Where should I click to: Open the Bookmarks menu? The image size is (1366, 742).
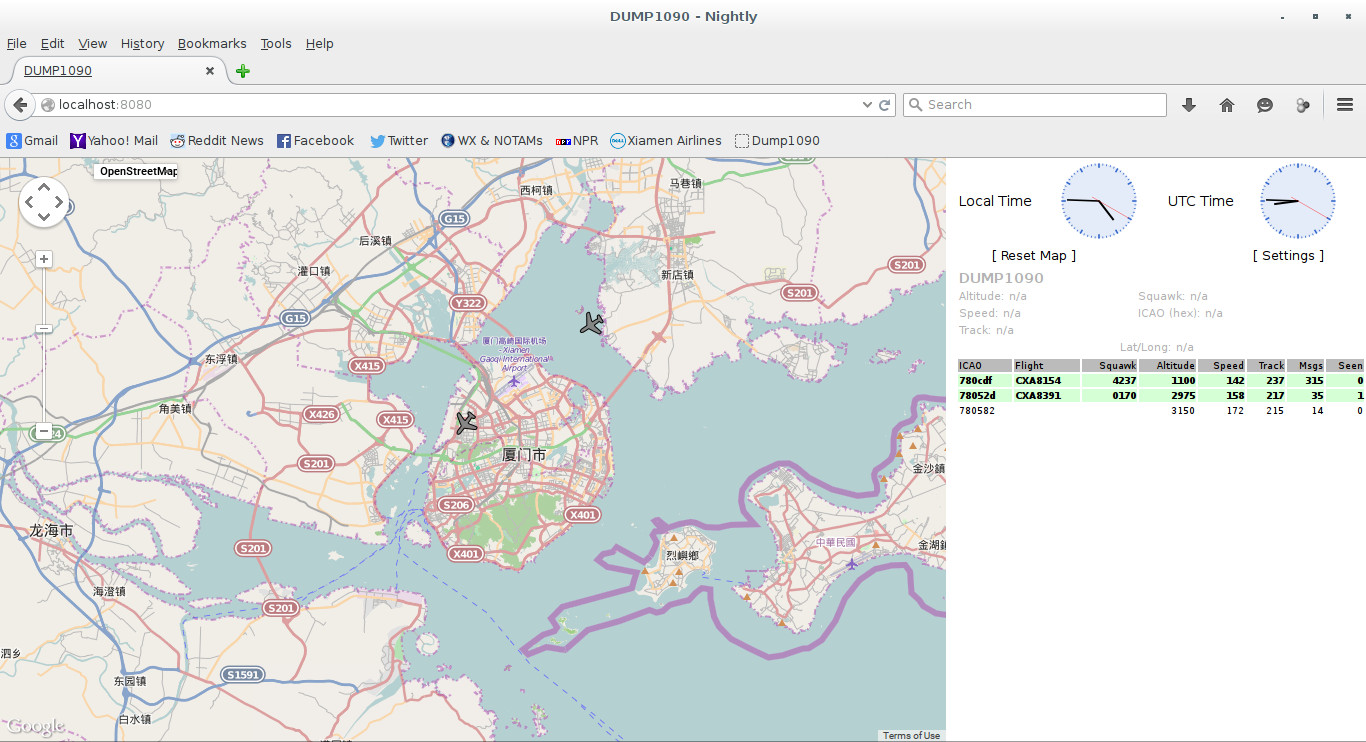(212, 44)
